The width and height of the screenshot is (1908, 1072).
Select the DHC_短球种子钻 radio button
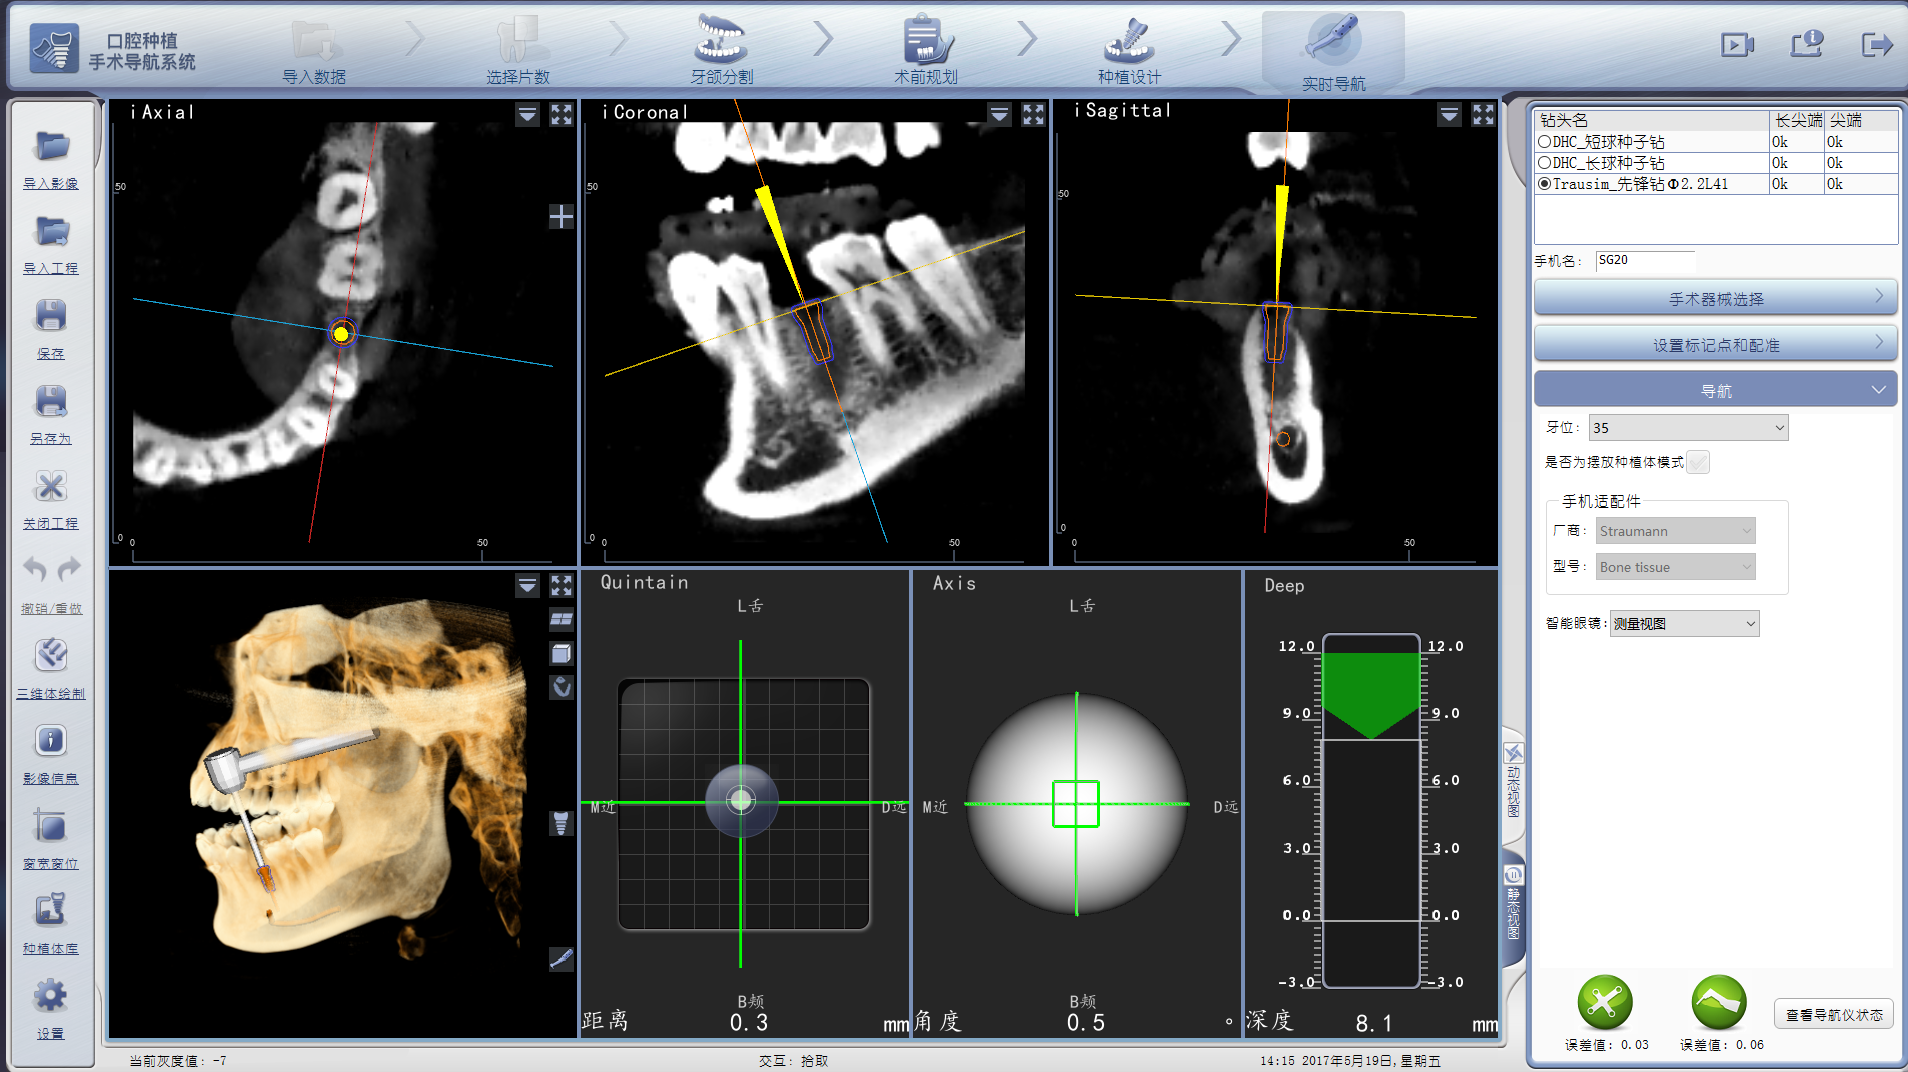coord(1545,142)
